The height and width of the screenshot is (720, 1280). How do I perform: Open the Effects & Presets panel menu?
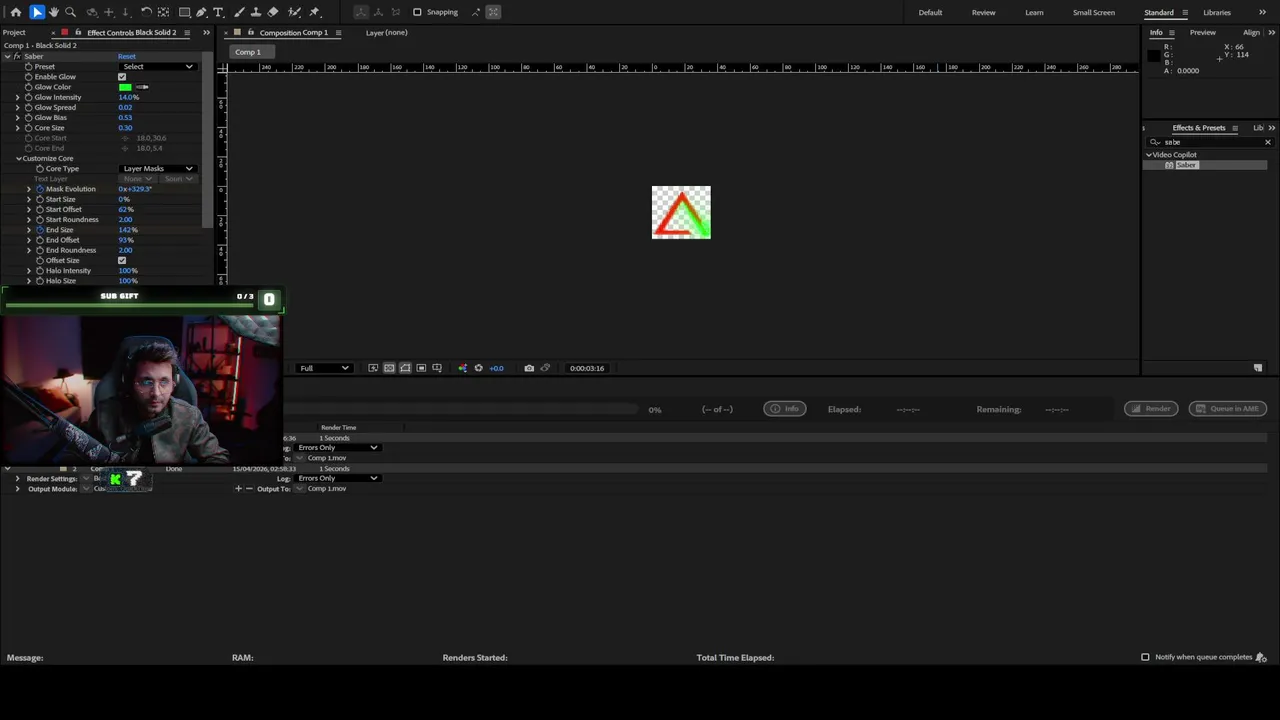[1235, 128]
